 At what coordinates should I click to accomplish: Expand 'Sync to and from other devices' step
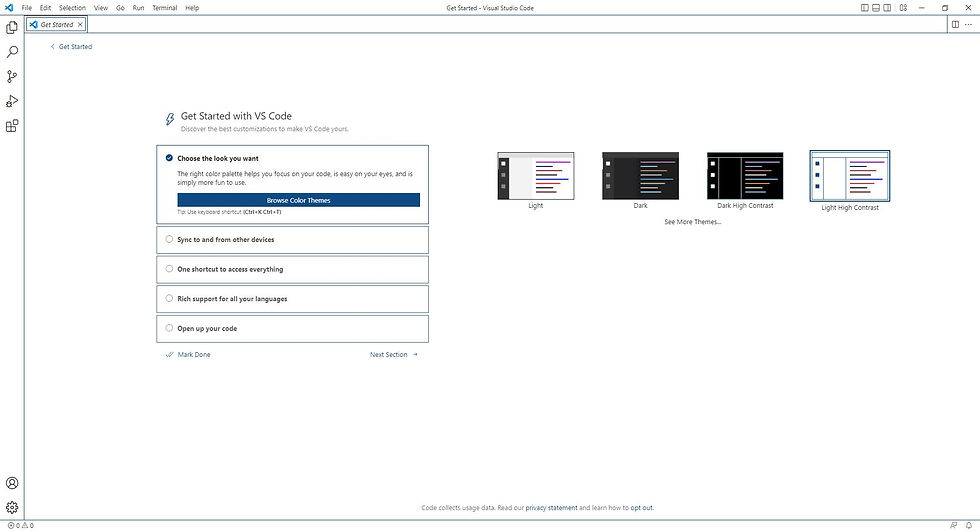pos(292,240)
